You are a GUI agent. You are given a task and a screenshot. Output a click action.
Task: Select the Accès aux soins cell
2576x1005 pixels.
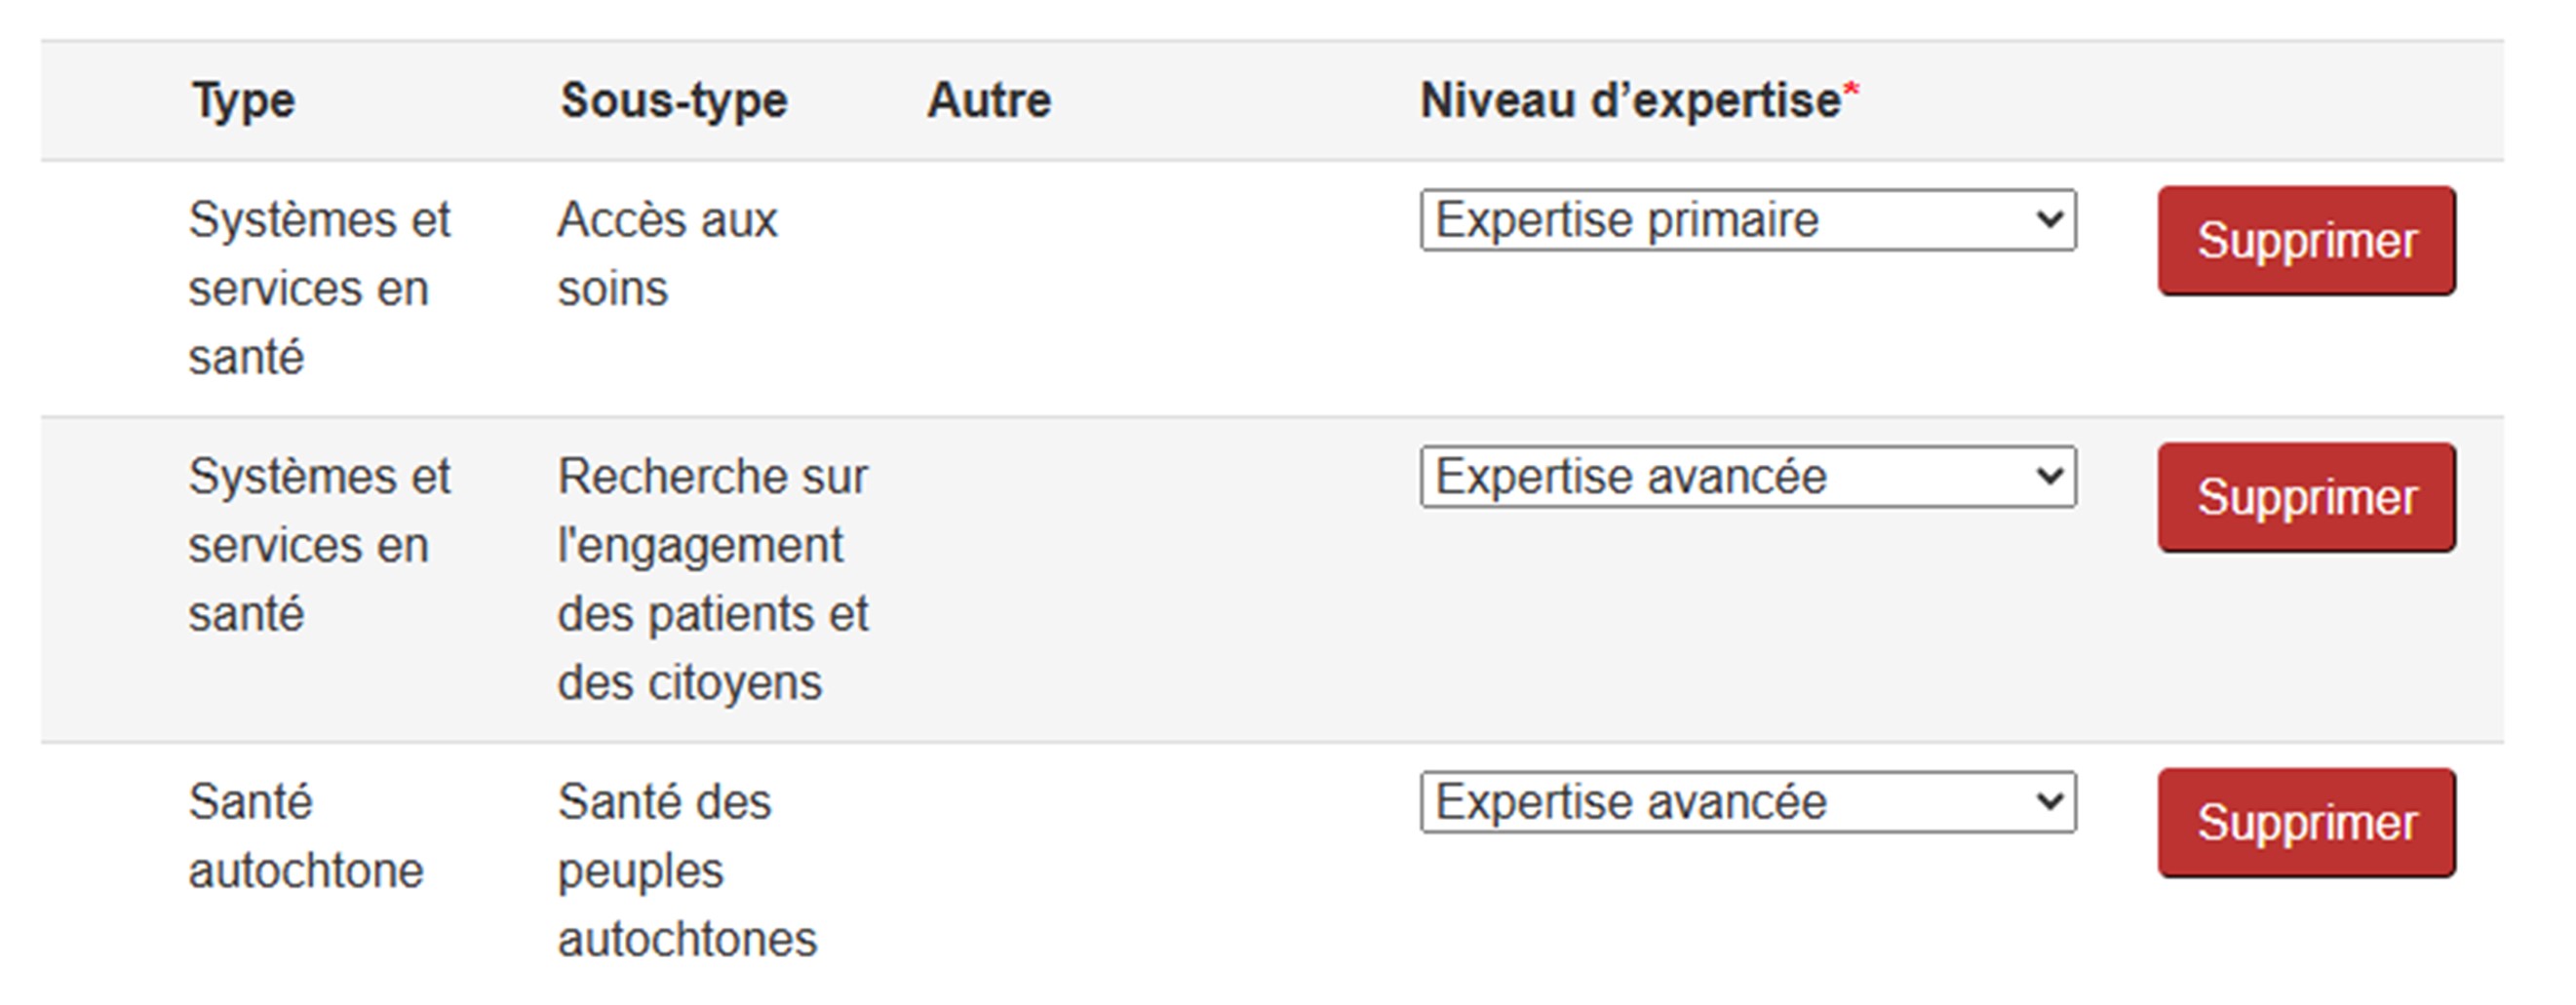(x=667, y=254)
